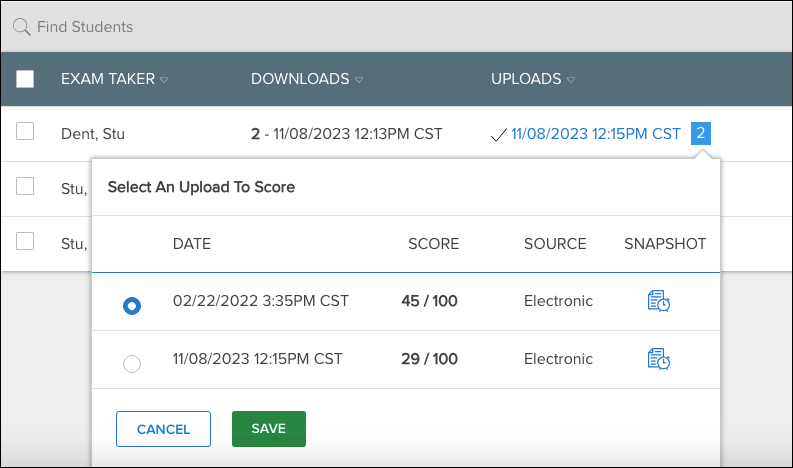Tick the checkbox for Dent, Stu

pos(25,131)
